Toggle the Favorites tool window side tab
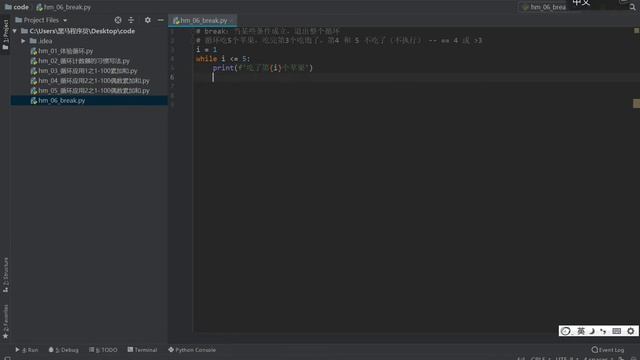640x360 pixels. coord(5,322)
